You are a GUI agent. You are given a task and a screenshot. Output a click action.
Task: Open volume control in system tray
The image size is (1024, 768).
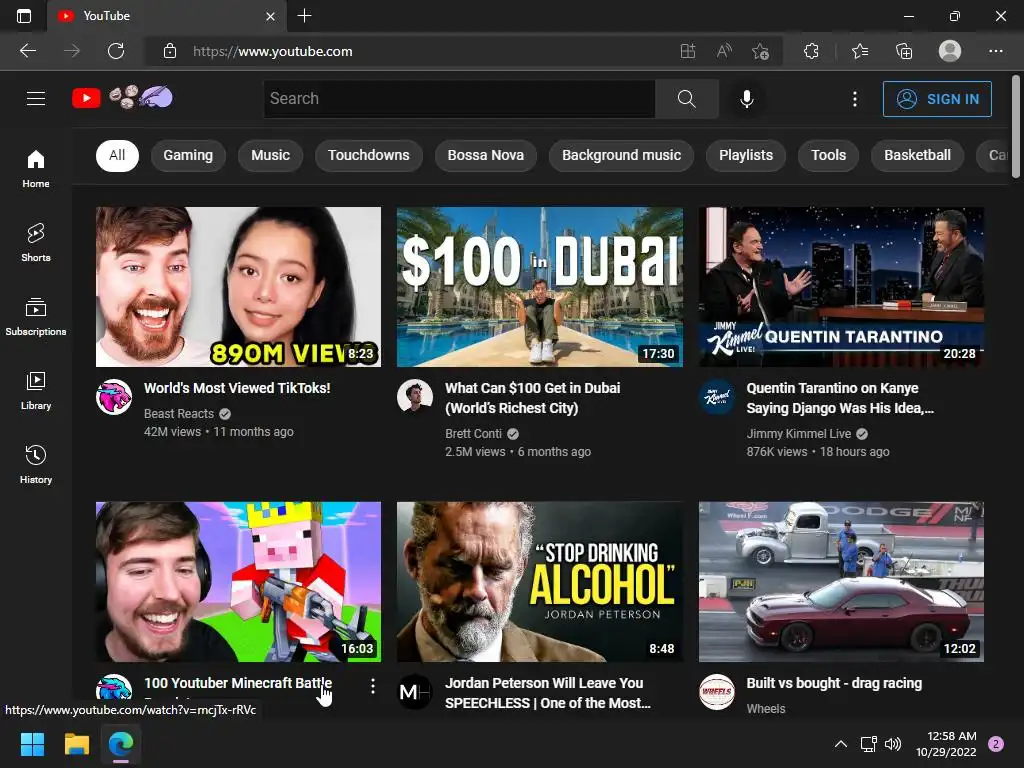(x=893, y=744)
